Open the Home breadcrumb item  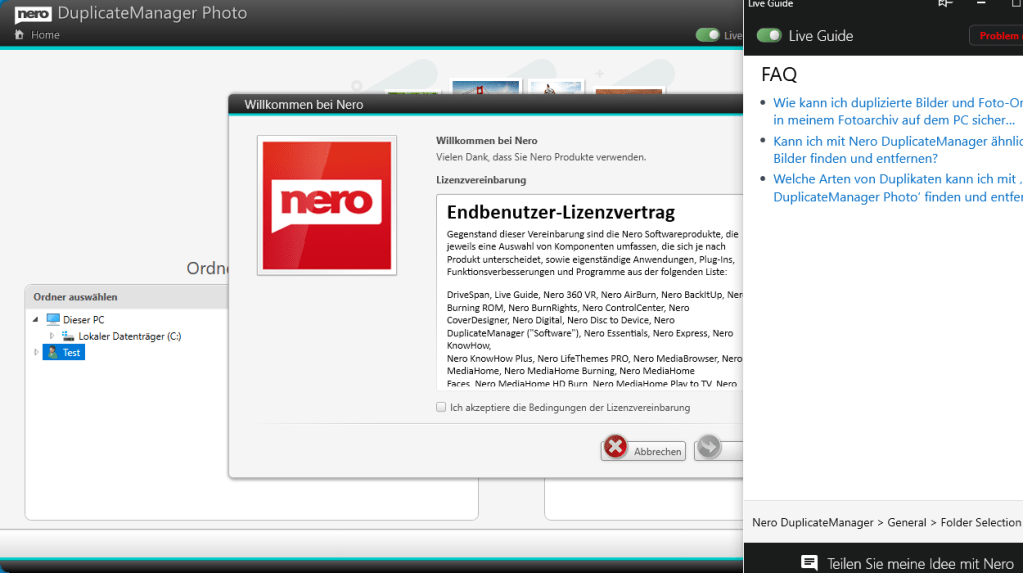click(45, 35)
